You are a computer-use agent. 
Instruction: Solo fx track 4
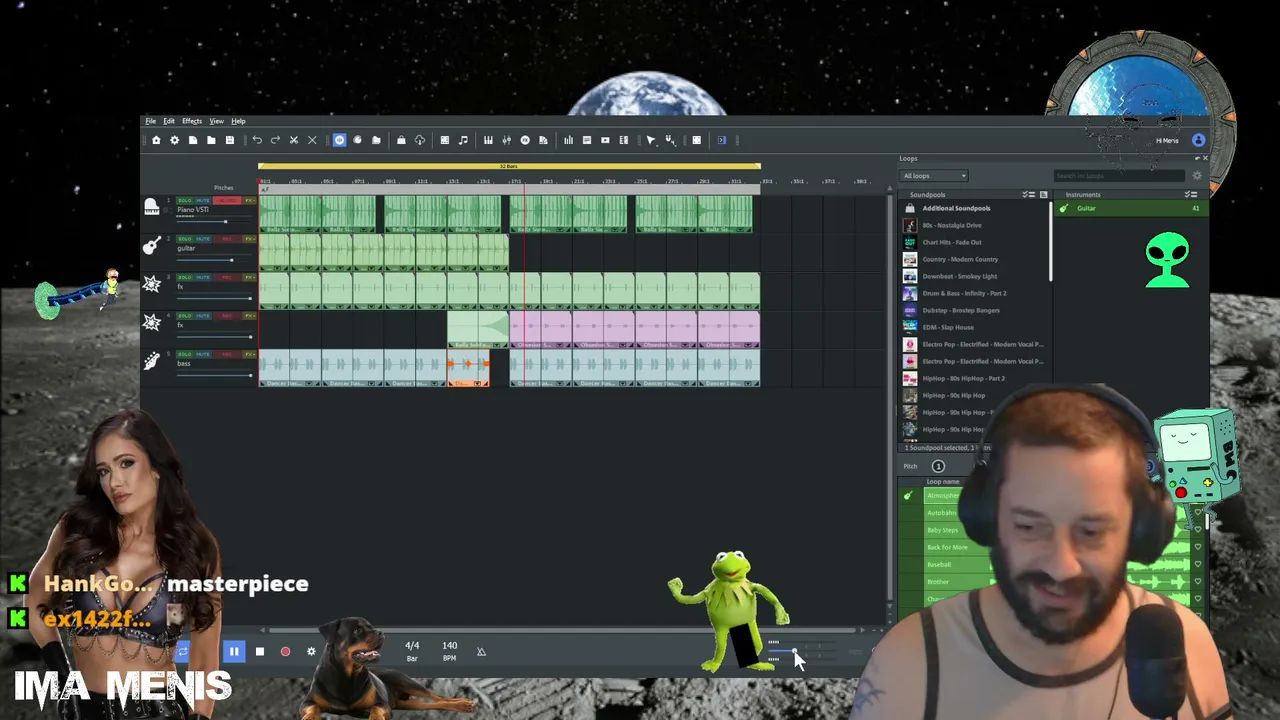185,316
